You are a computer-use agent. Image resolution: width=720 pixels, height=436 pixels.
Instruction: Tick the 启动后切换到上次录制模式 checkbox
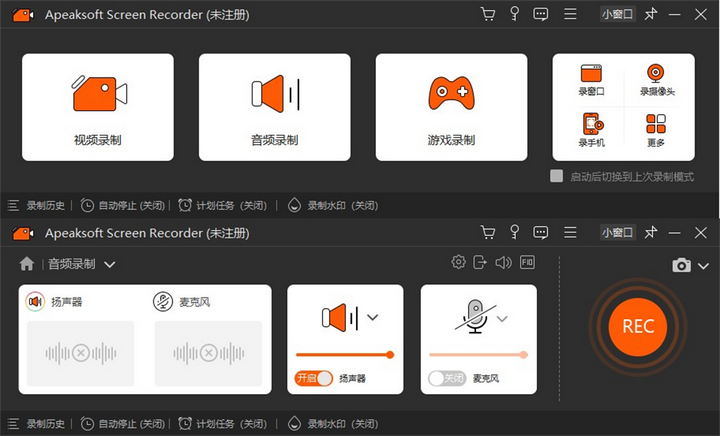point(557,176)
